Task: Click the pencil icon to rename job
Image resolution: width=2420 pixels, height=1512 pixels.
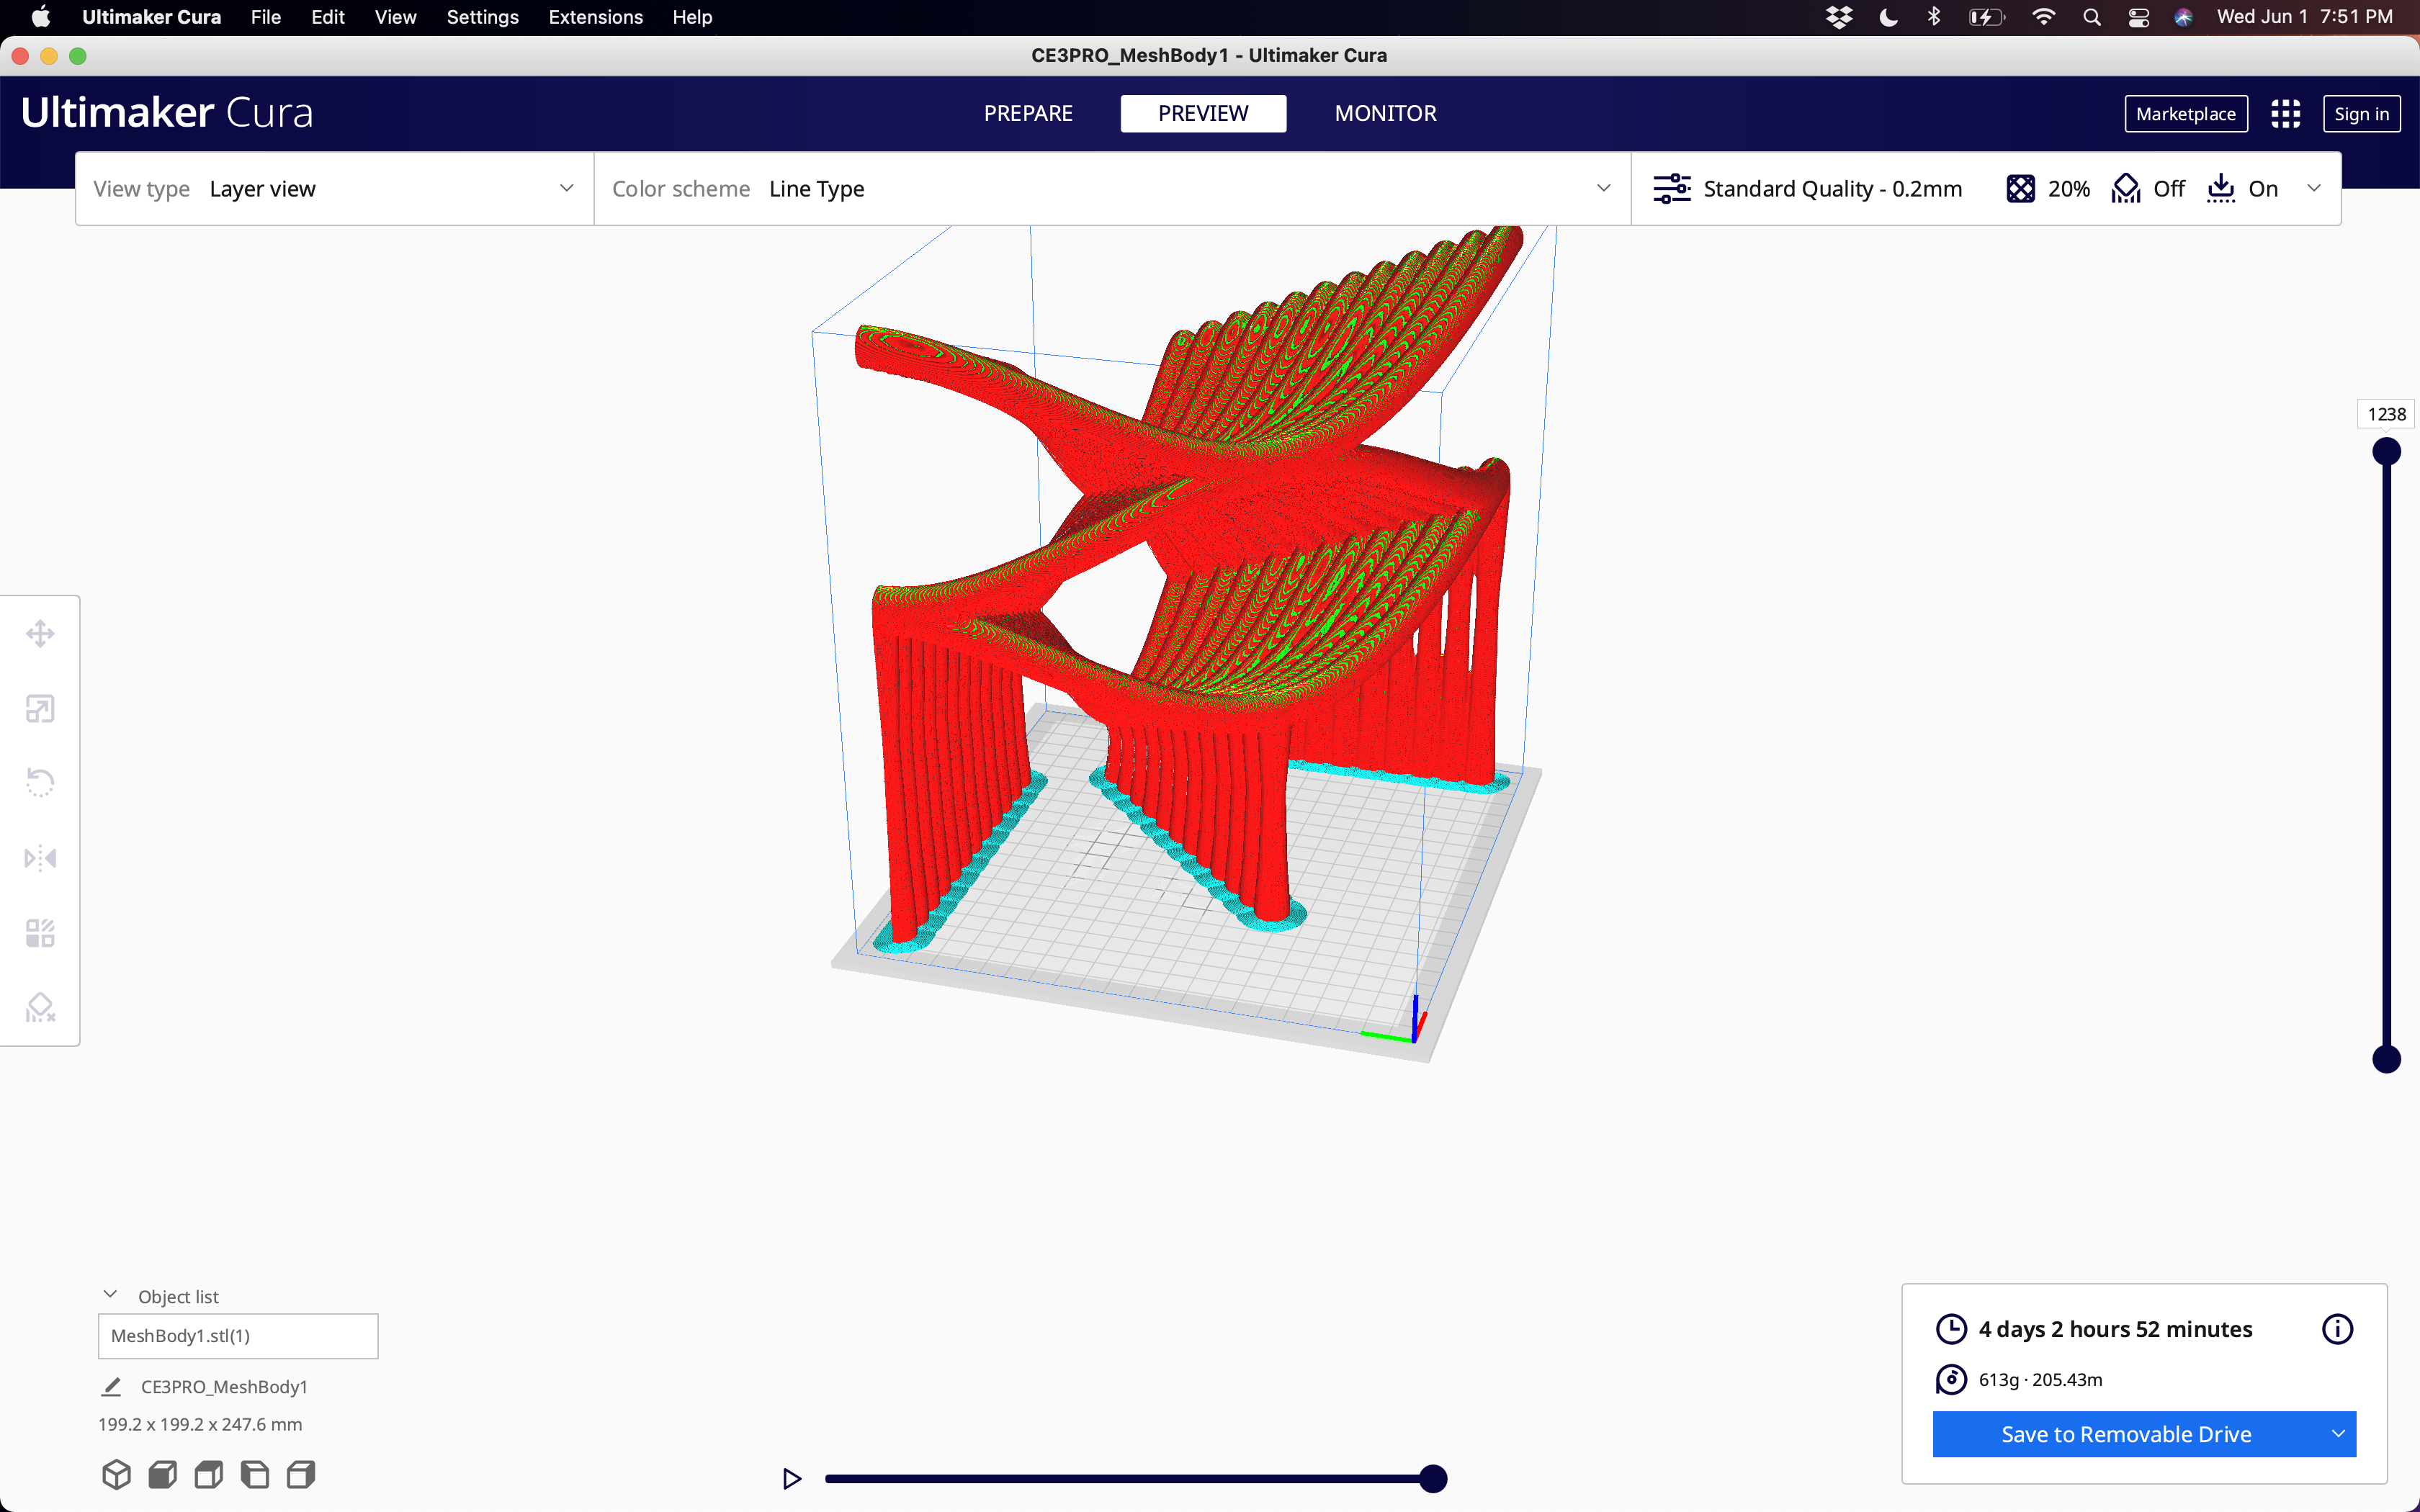Action: click(x=112, y=1387)
